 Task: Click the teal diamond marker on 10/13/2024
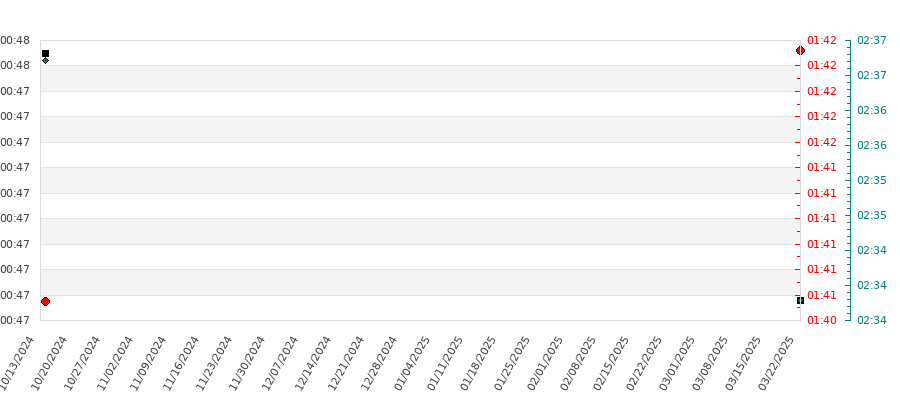[x=45, y=60]
